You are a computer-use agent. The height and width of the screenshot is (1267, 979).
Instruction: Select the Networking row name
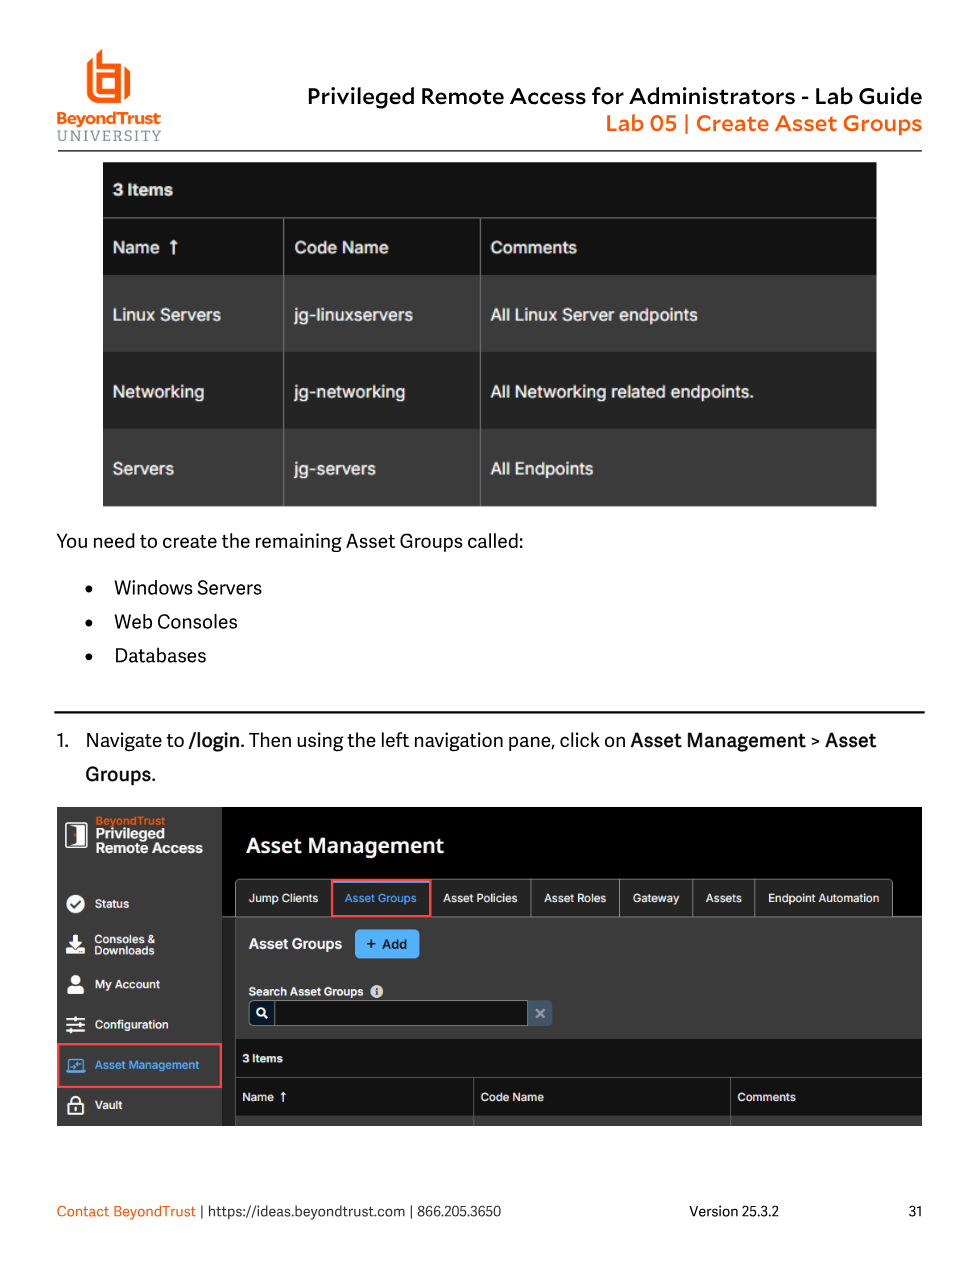click(x=158, y=392)
